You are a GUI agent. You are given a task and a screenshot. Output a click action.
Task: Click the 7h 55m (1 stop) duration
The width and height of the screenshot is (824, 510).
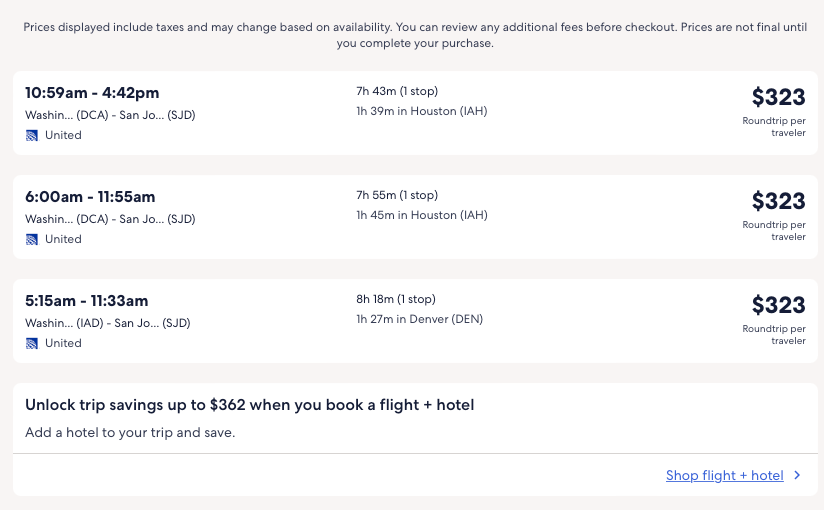click(397, 195)
